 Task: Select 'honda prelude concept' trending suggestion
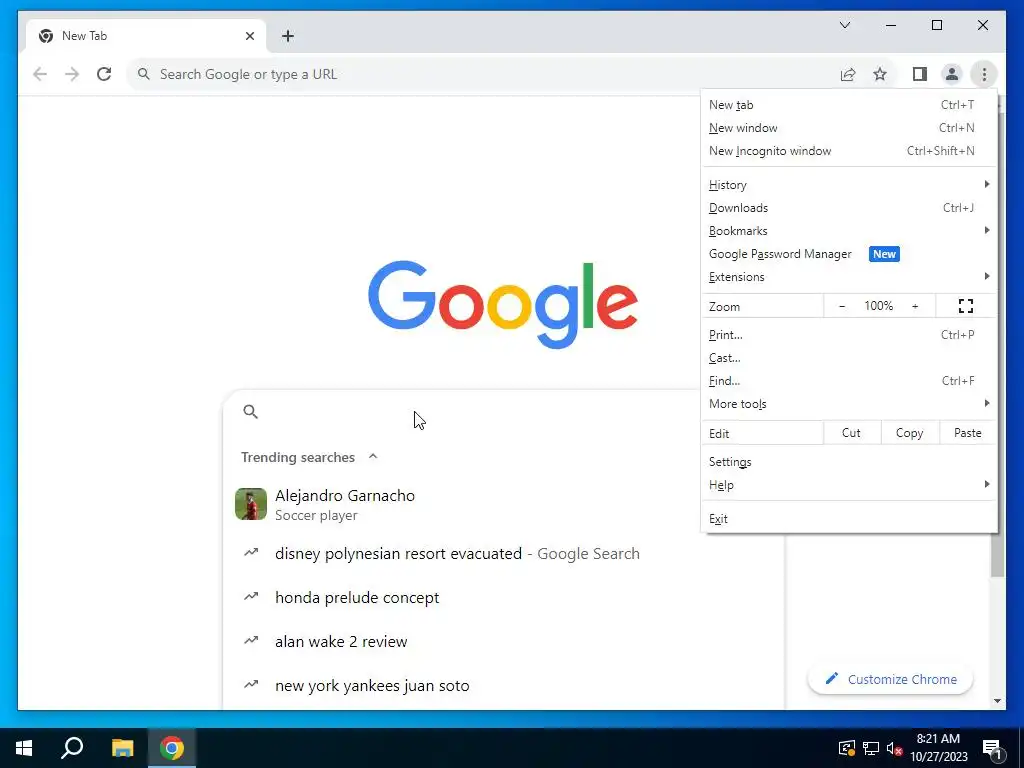[x=357, y=598]
